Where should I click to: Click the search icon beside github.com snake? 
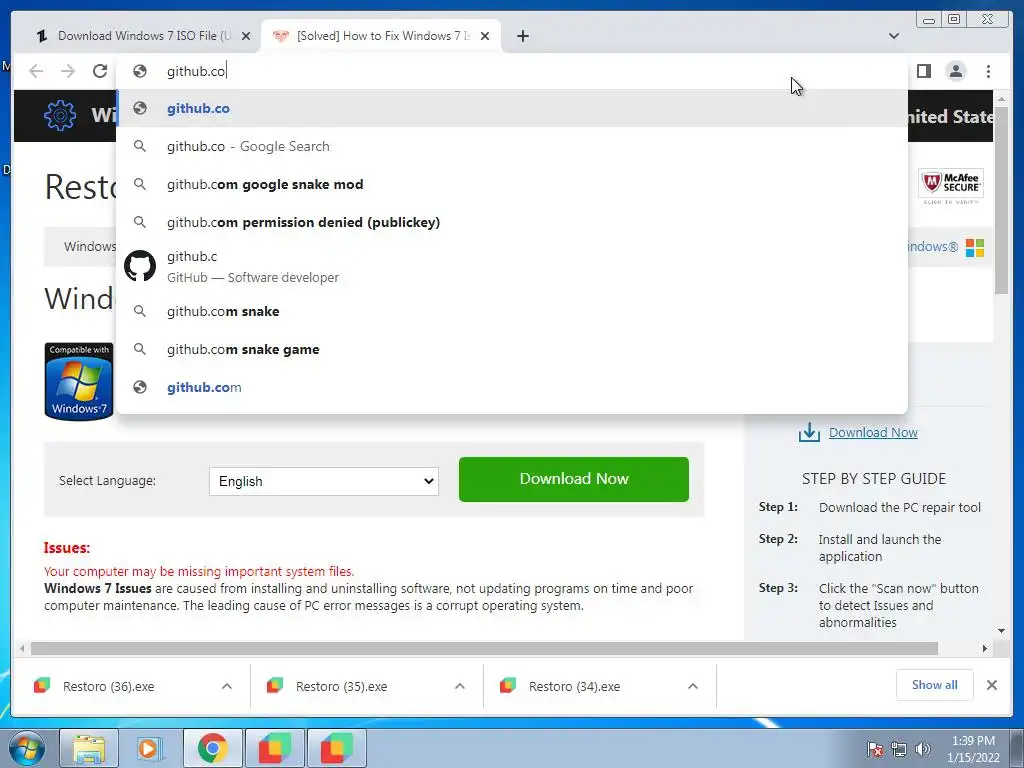(140, 312)
